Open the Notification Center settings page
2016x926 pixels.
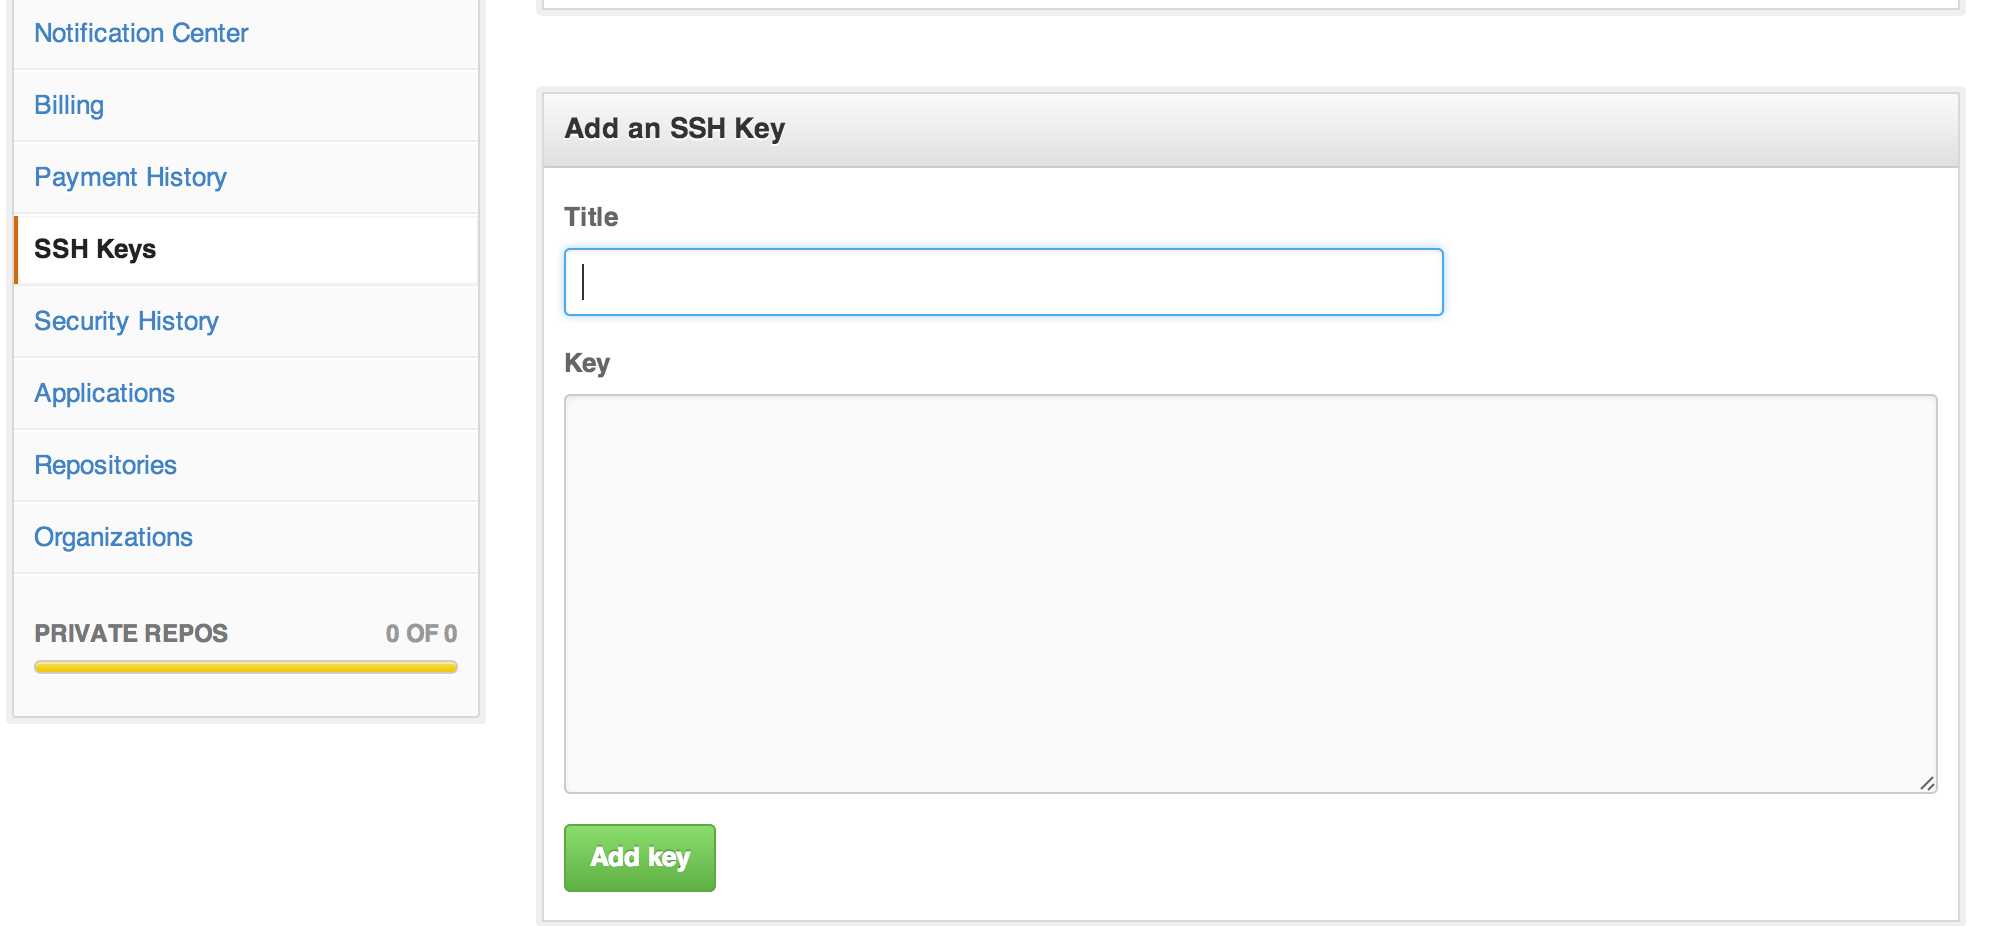[x=141, y=33]
